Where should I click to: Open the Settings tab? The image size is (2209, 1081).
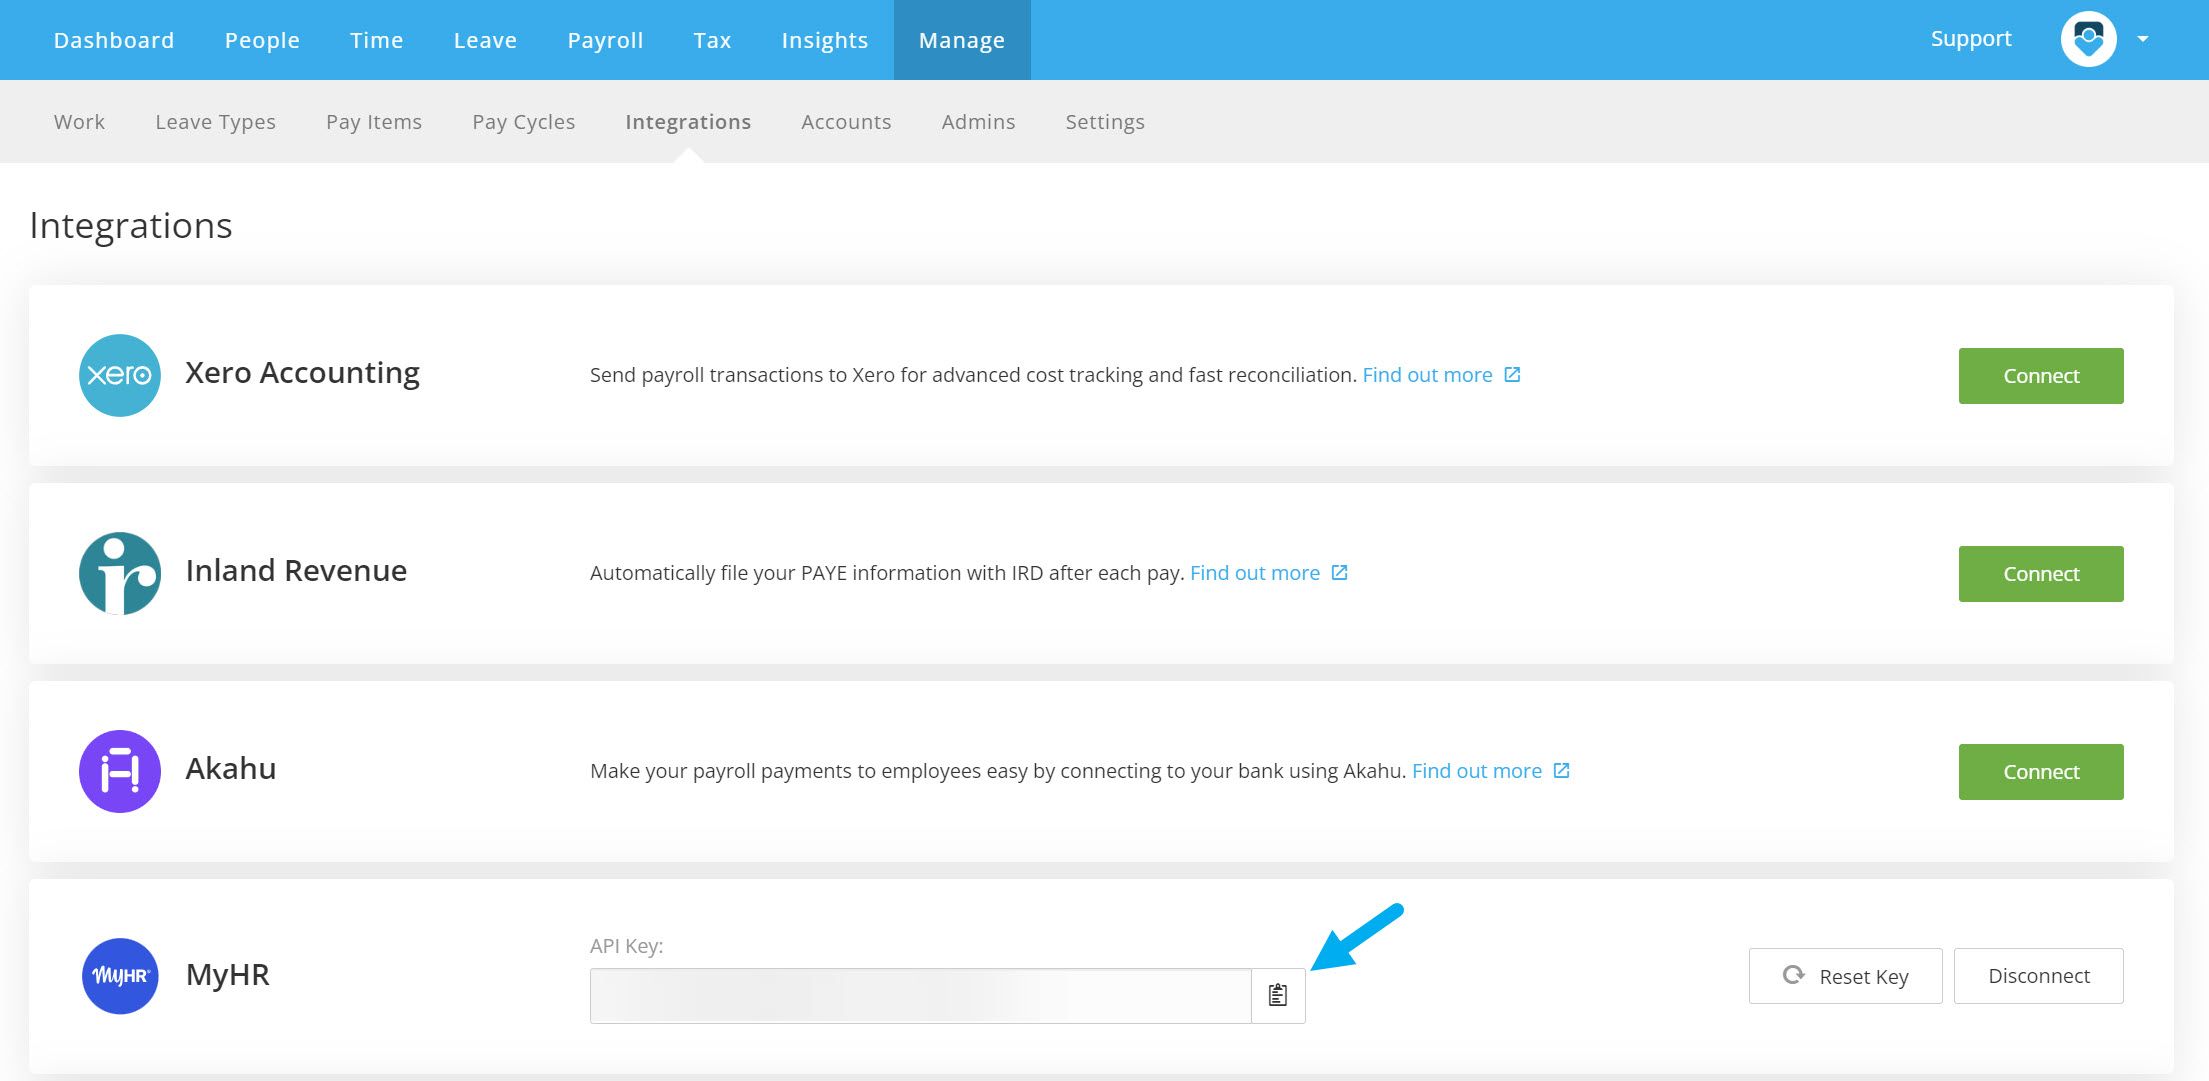(x=1105, y=122)
